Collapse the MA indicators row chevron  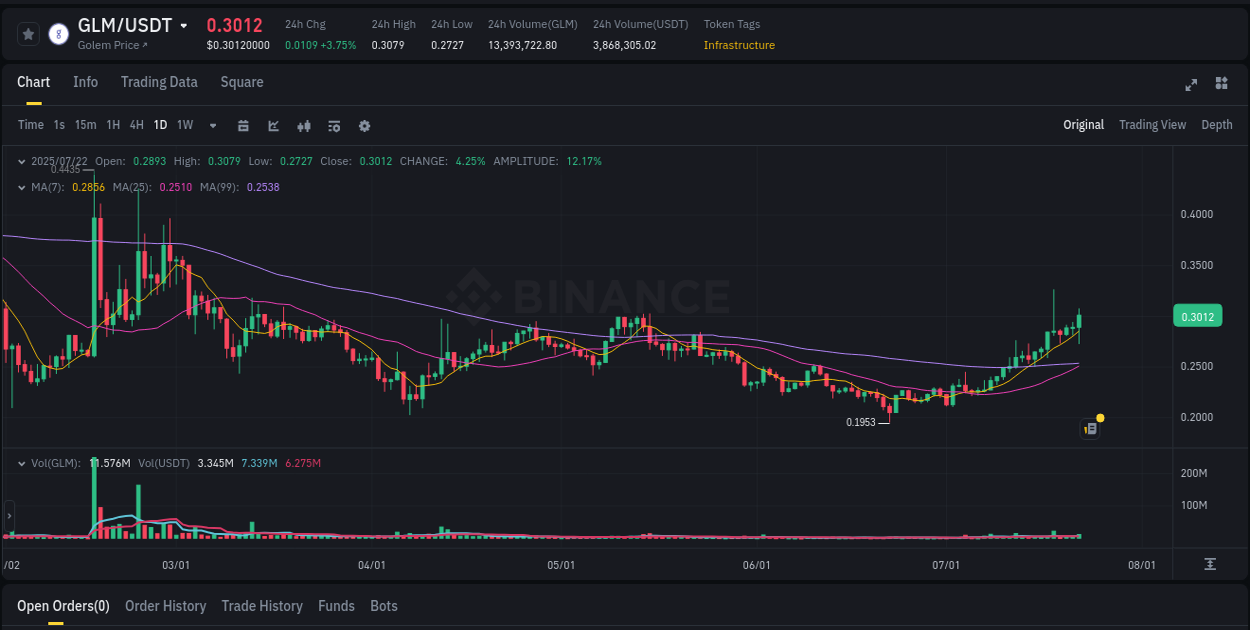[x=22, y=187]
